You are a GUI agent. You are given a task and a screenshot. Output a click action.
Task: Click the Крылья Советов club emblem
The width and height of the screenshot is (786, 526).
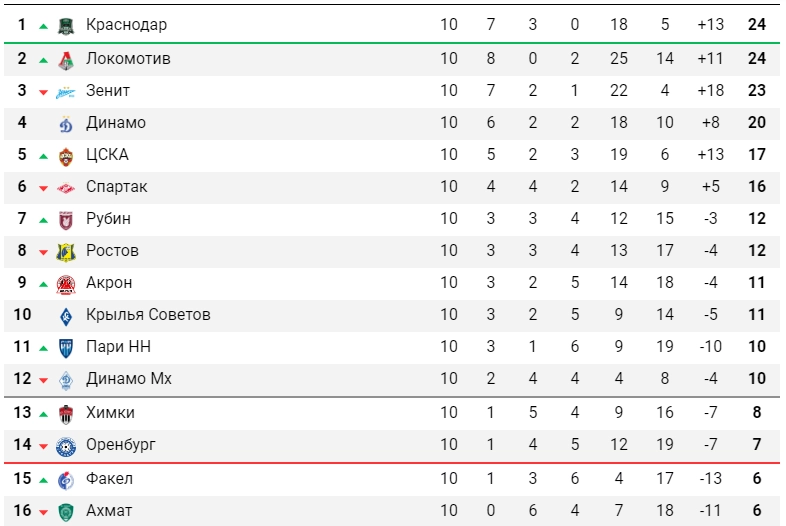66,315
